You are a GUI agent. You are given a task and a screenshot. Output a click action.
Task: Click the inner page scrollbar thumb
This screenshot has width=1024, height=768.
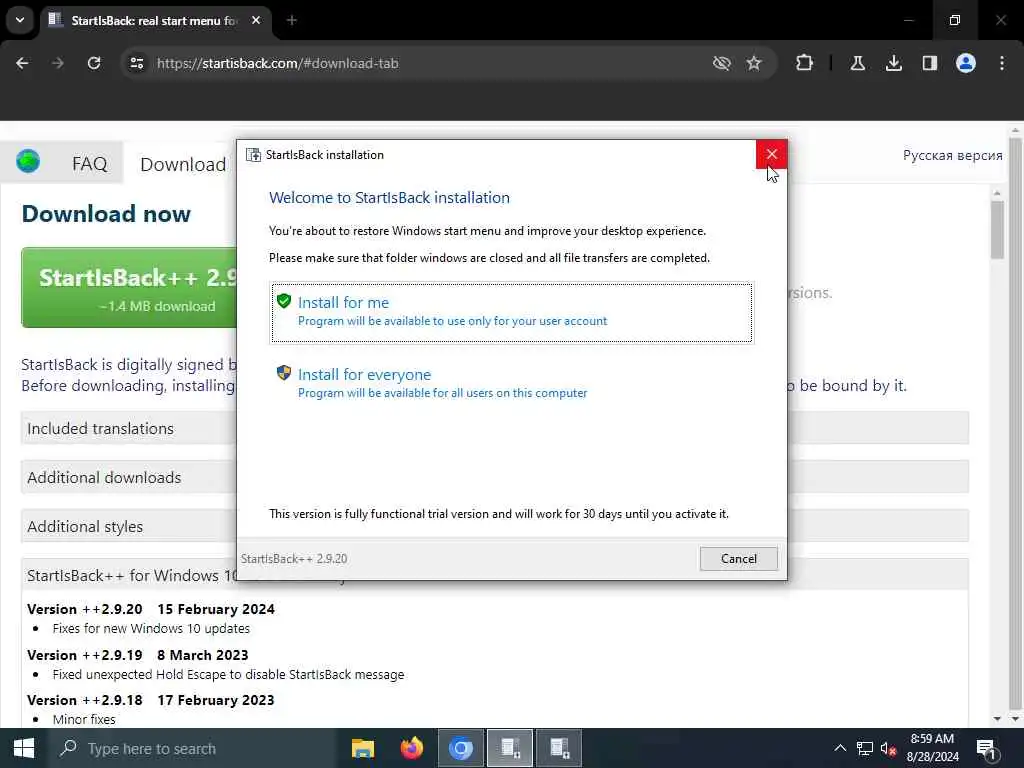click(997, 230)
